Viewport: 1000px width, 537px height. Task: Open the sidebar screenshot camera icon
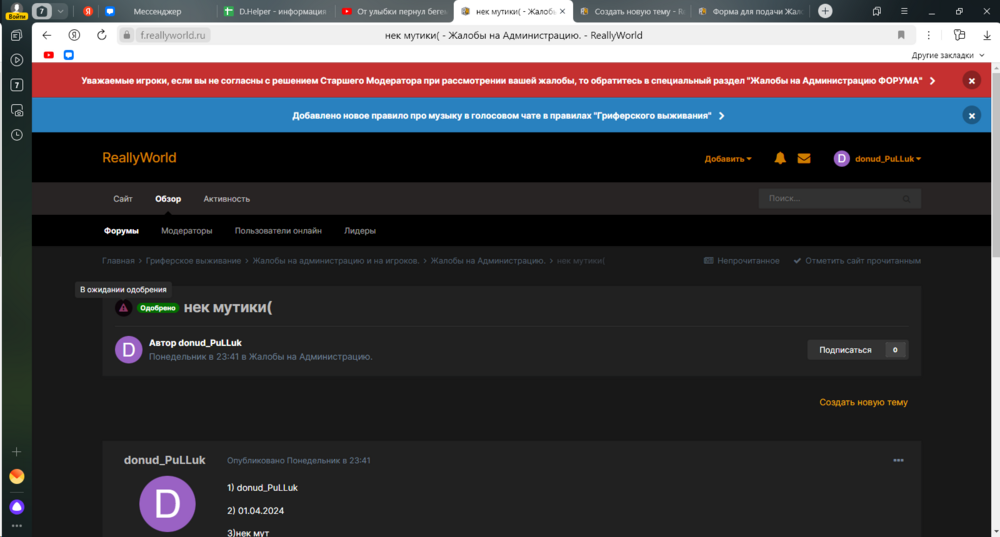[x=17, y=110]
